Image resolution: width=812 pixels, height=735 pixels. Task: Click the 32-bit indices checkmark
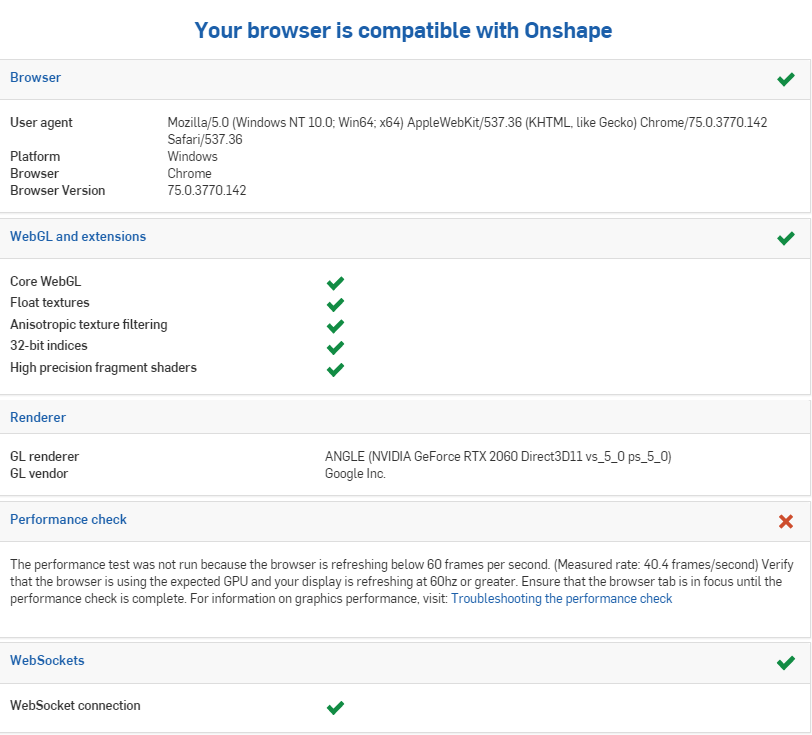pos(335,347)
